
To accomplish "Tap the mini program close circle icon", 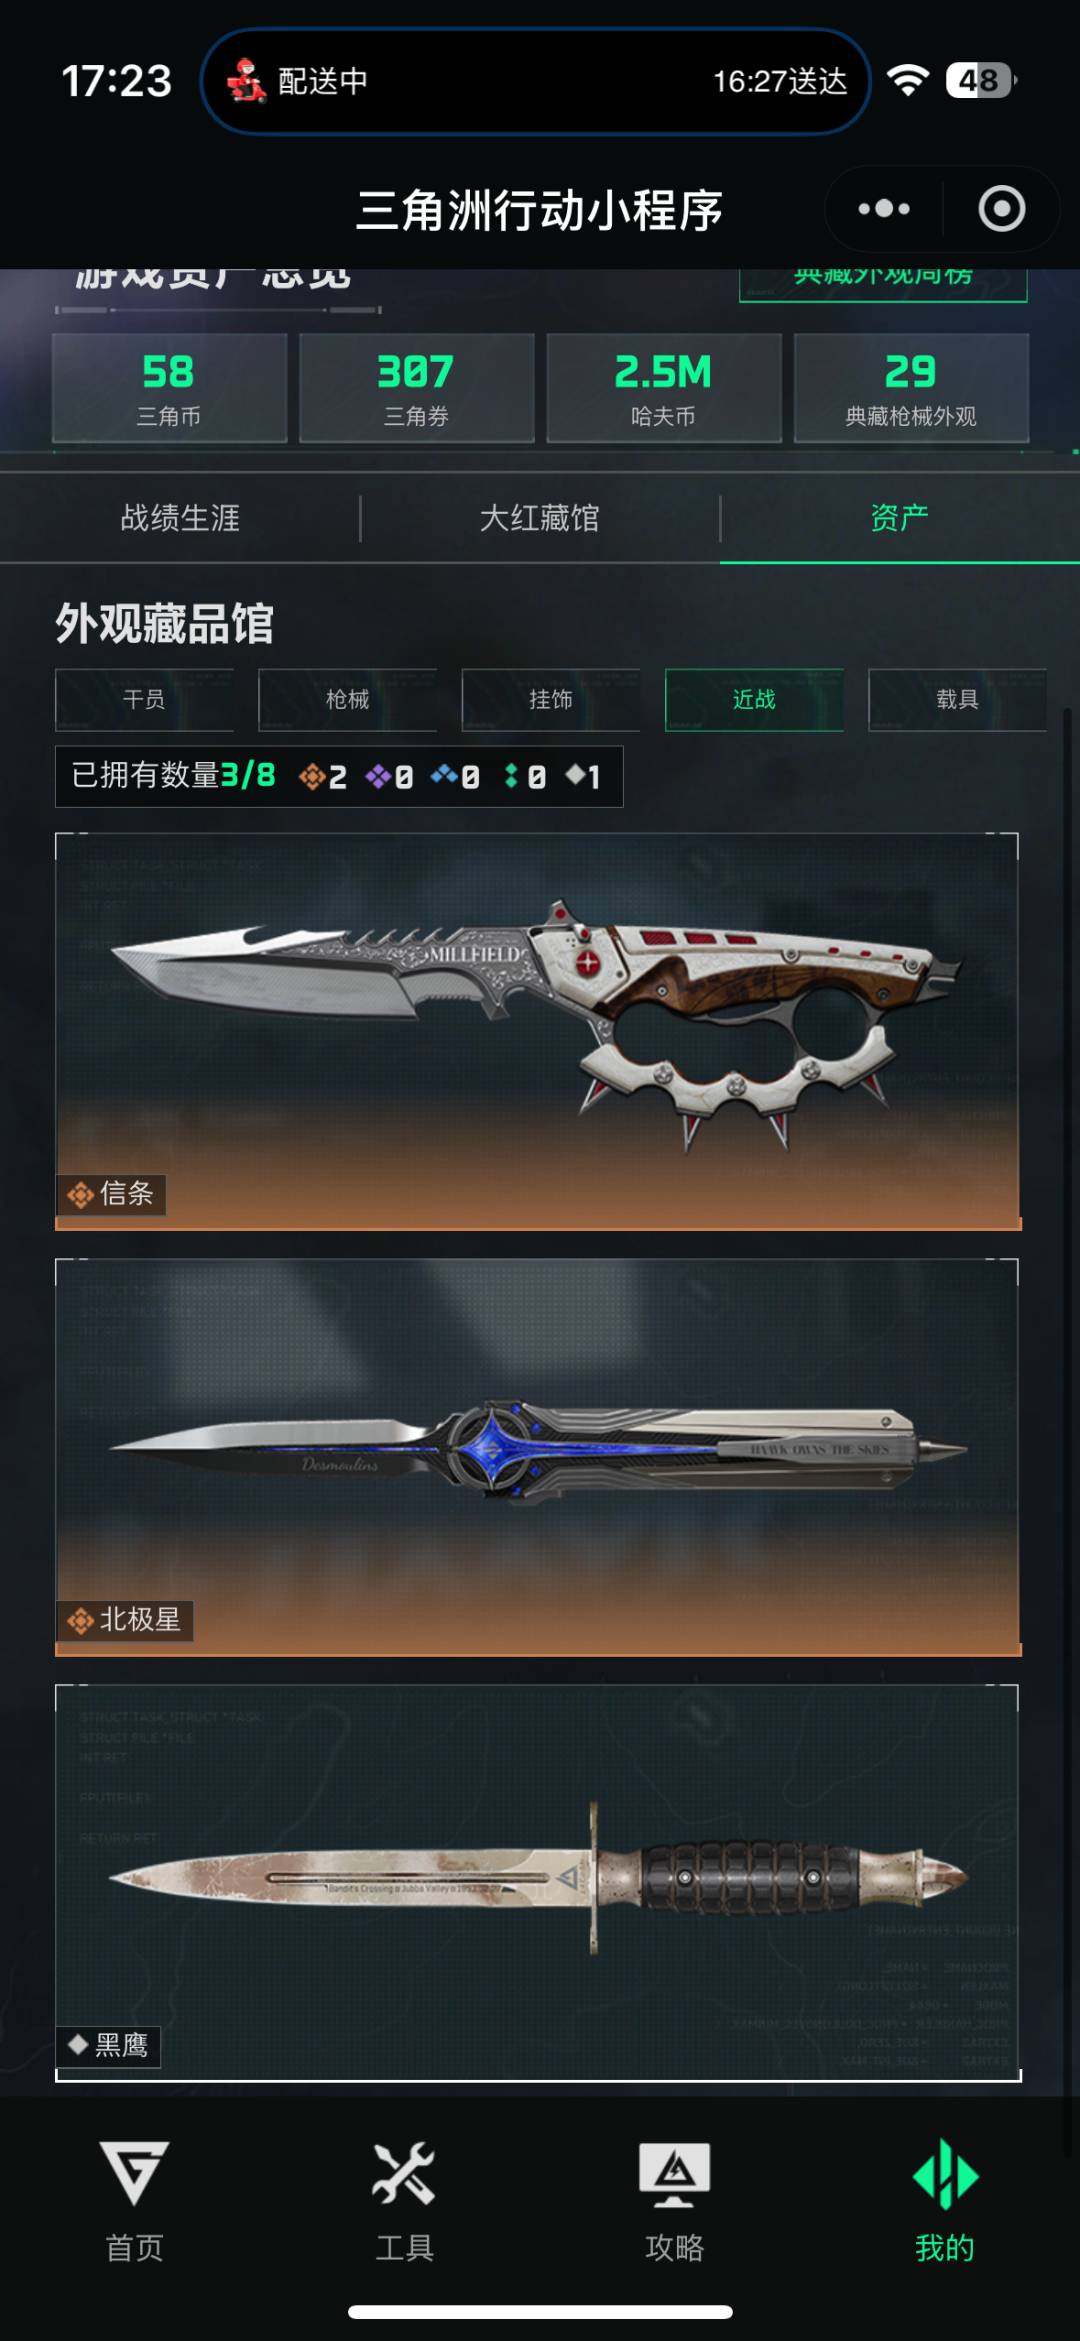I will coord(1001,209).
